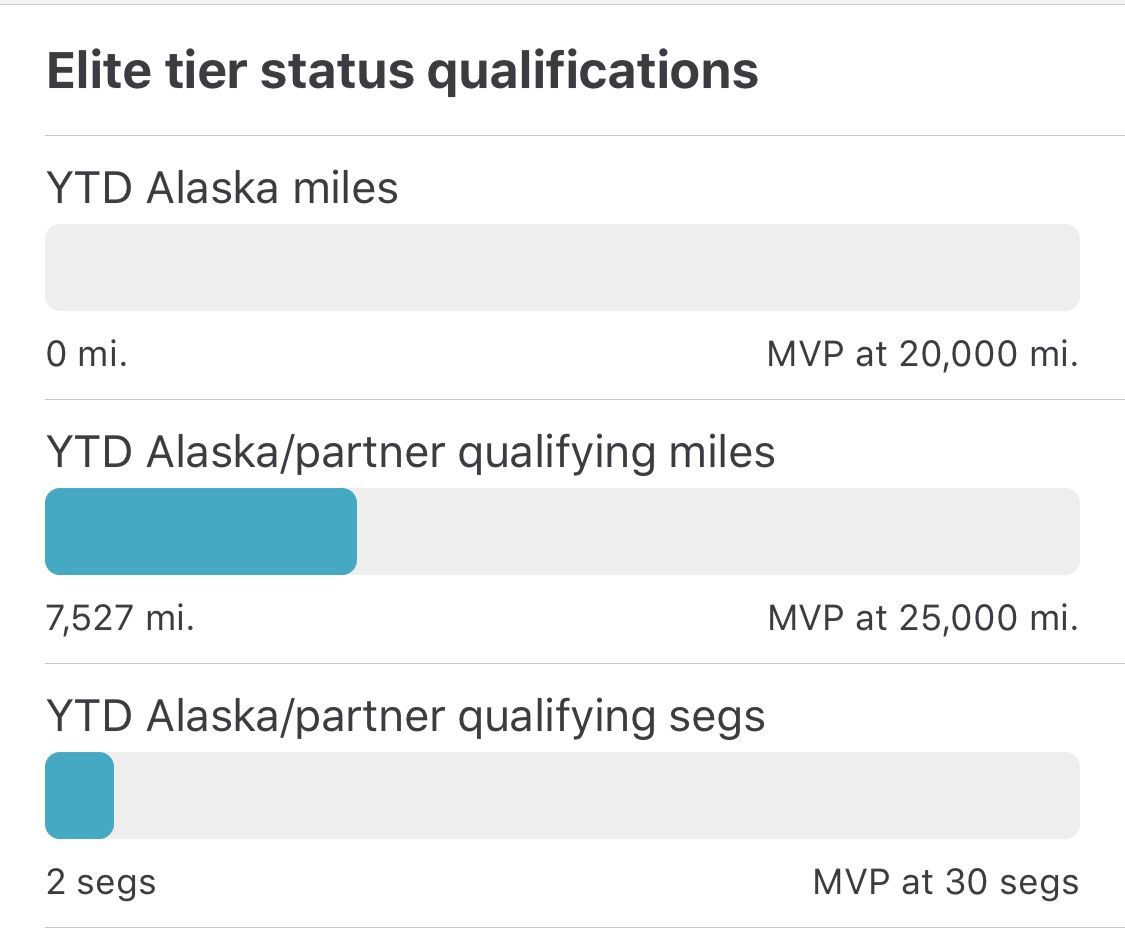Click the Elite tier status qualifications heading
The height and width of the screenshot is (931, 1125).
(403, 72)
